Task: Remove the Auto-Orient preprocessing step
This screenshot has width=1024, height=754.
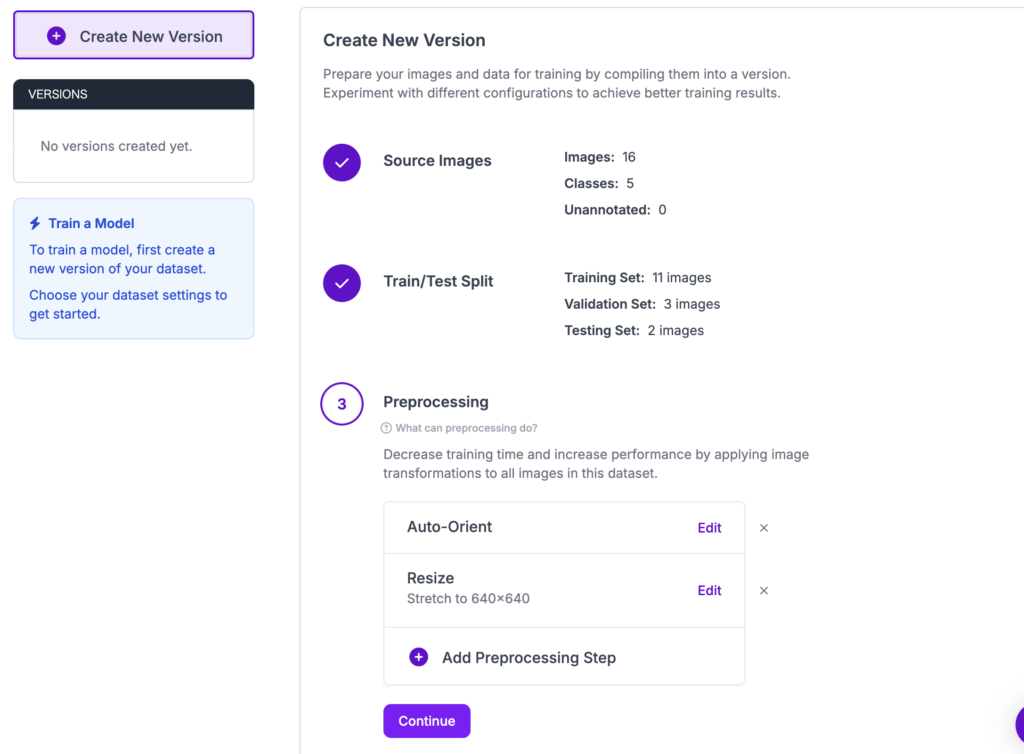Action: 764,528
